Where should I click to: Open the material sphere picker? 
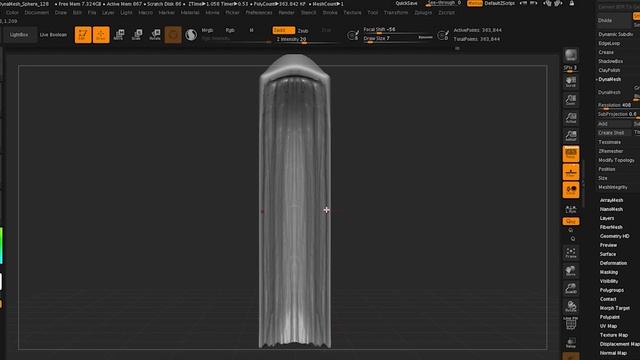(191, 35)
